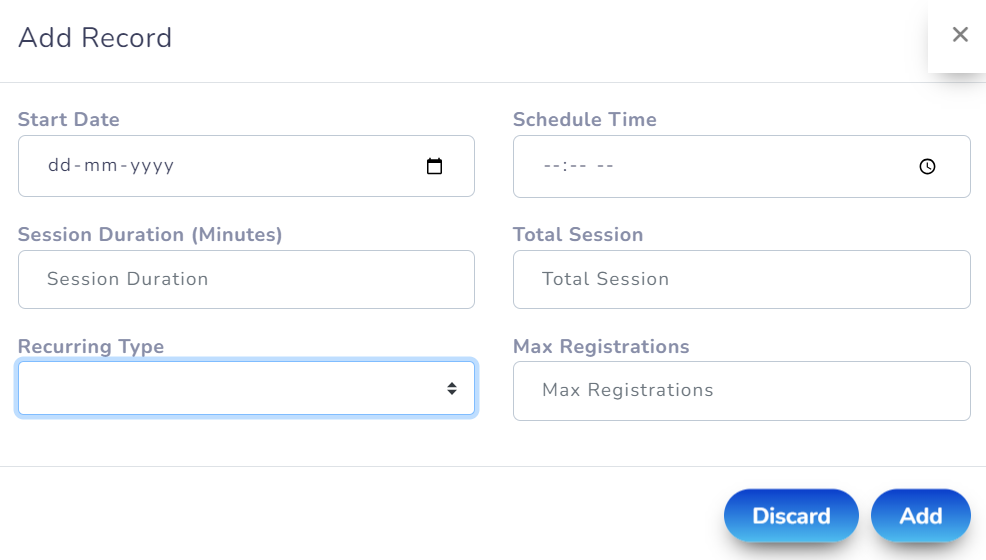Expand the Recurring Type dropdown
The height and width of the screenshot is (560, 986).
pyautogui.click(x=246, y=388)
